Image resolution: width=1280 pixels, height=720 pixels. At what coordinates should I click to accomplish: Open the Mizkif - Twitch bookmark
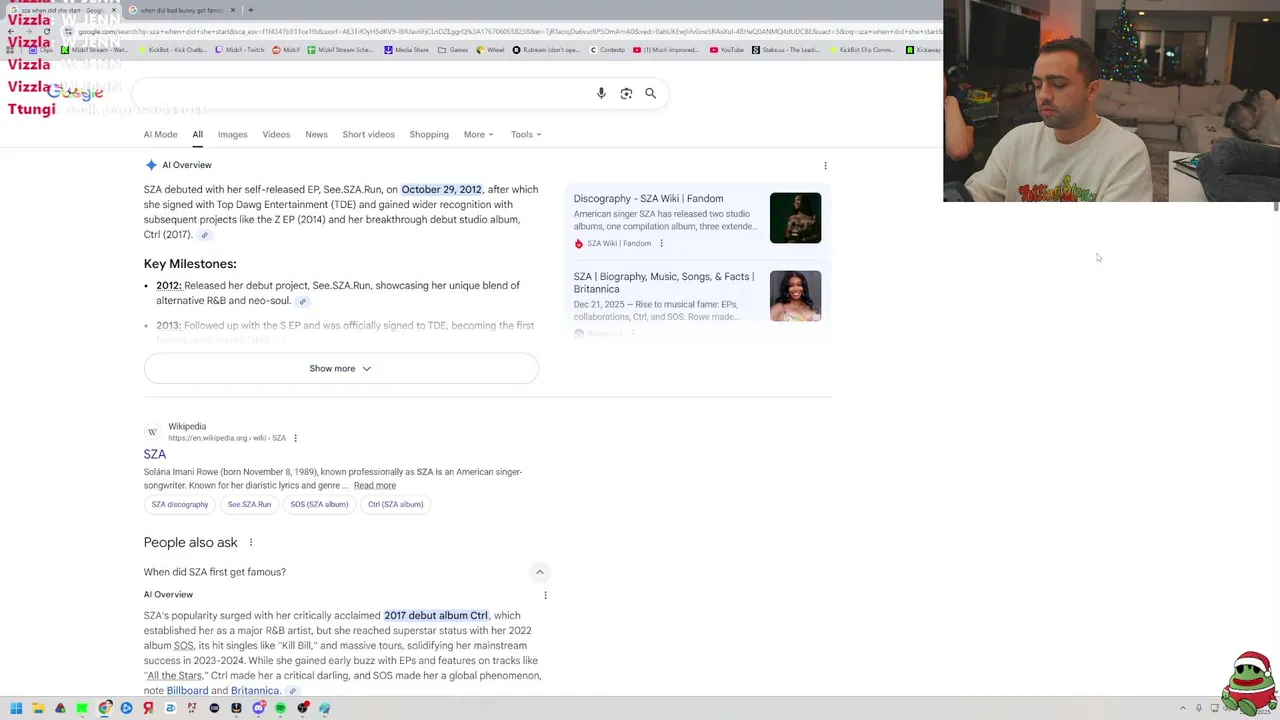238,50
